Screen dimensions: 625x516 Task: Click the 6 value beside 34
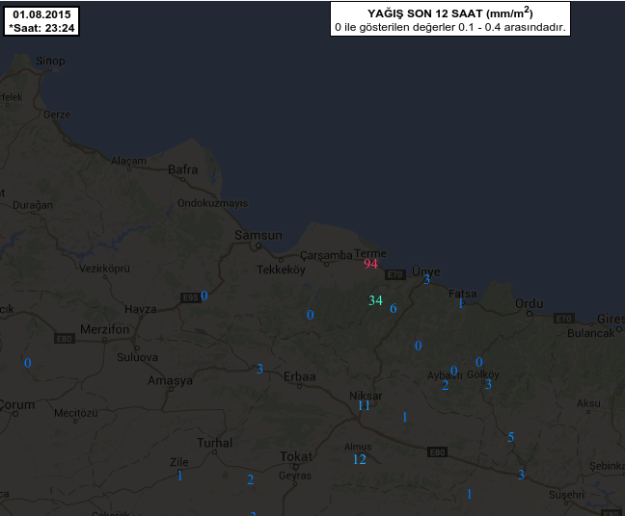393,308
